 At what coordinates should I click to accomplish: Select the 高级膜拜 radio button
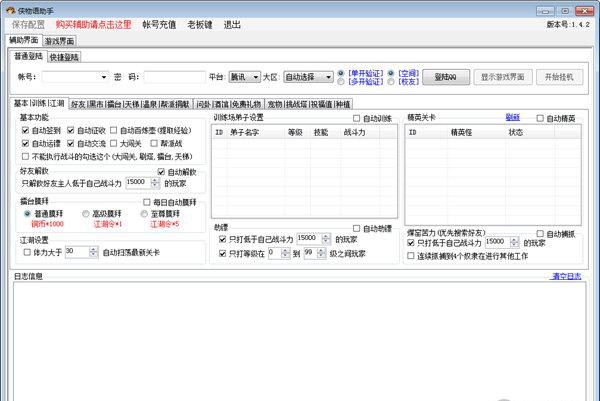pos(85,215)
